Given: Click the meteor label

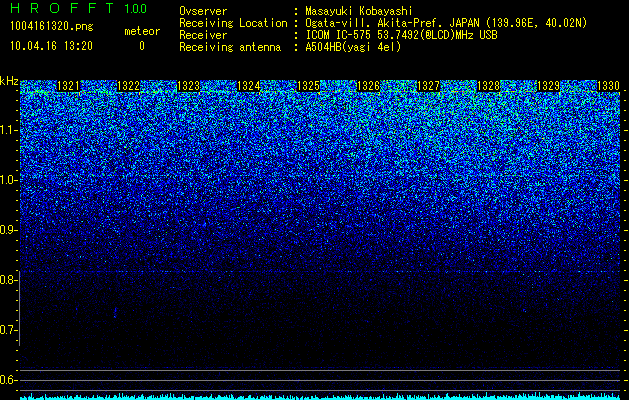Looking at the screenshot, I should (142, 31).
